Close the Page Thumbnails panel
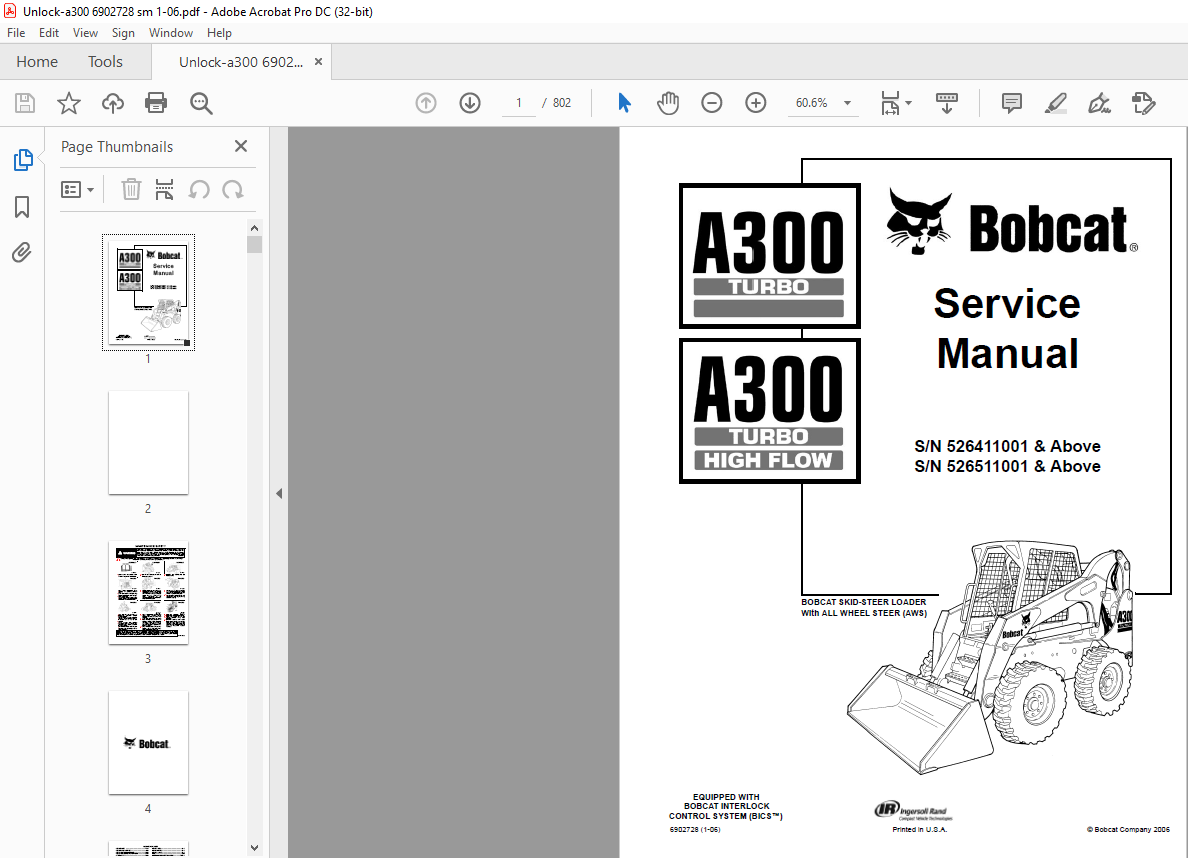This screenshot has height=858, width=1188. coord(241,146)
